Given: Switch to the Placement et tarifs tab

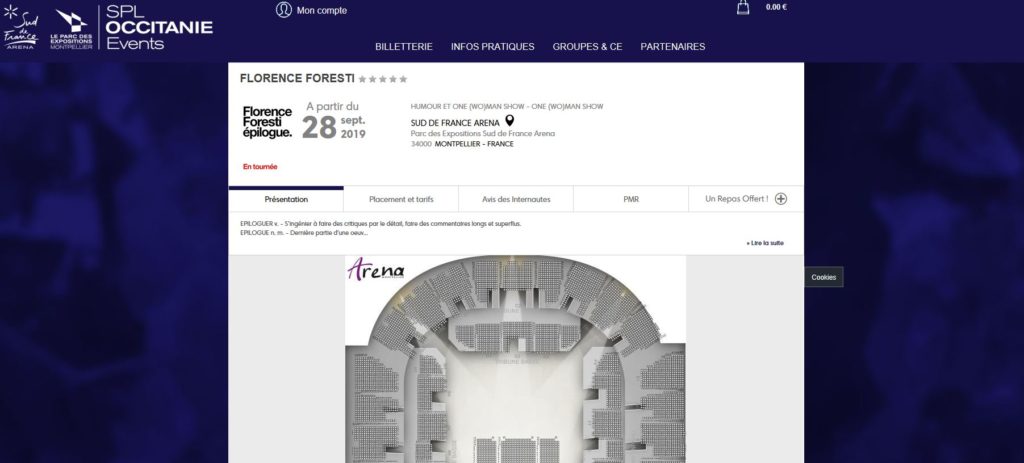Looking at the screenshot, I should 401,199.
